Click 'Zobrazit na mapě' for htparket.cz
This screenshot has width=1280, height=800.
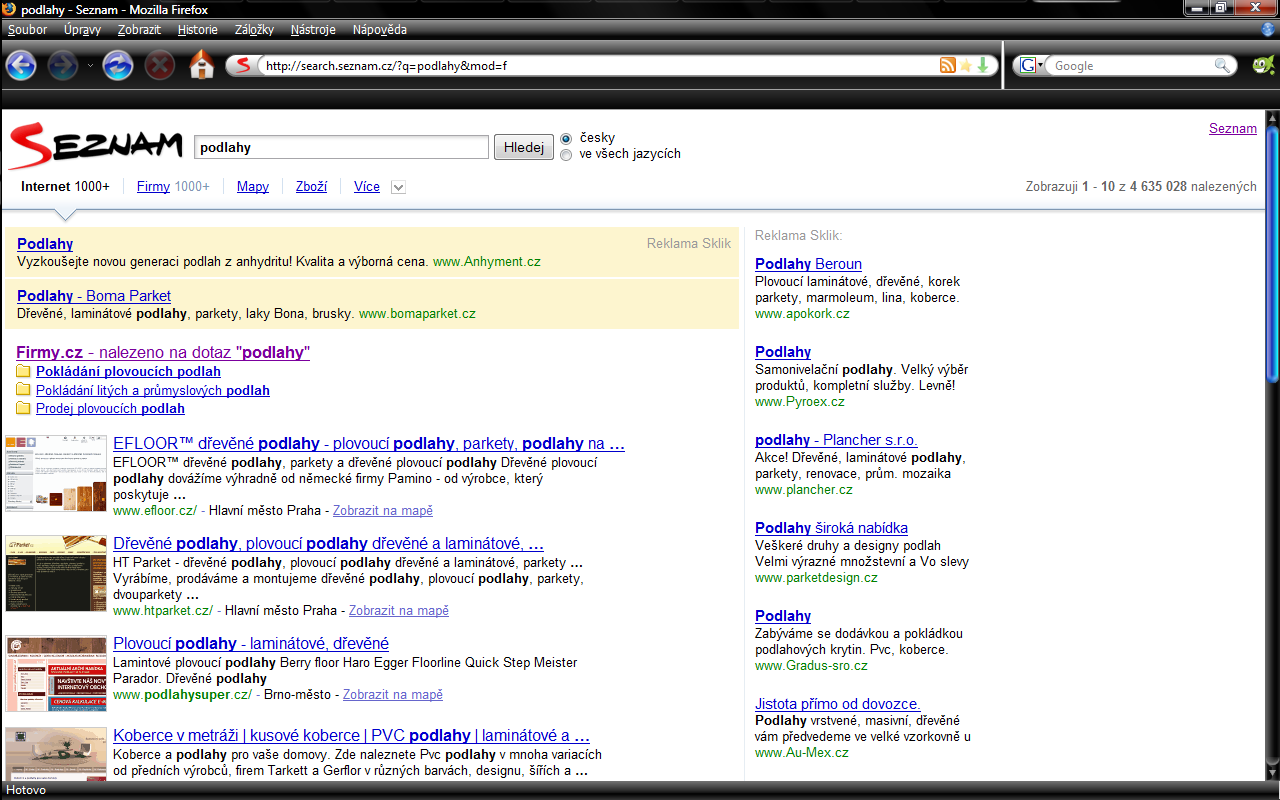[x=399, y=610]
